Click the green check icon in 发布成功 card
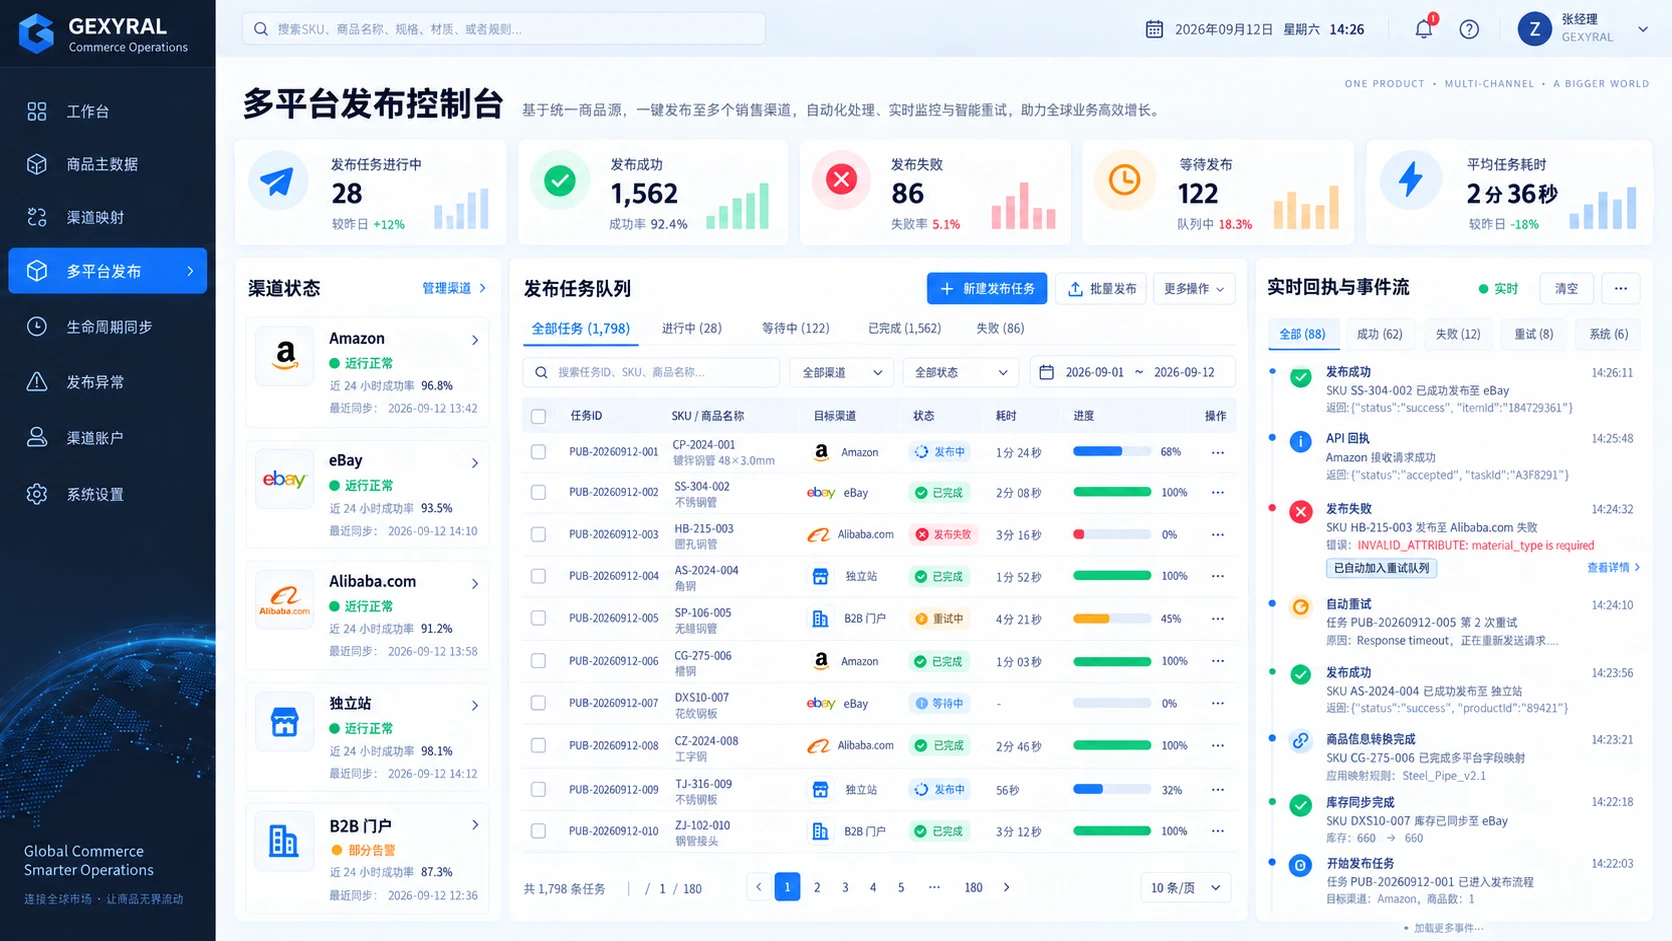The height and width of the screenshot is (941, 1672). (x=560, y=180)
